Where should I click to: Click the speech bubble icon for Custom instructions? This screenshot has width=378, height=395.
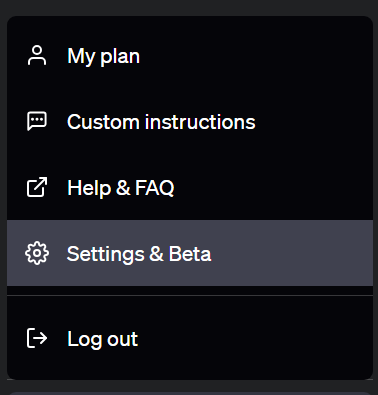(x=37, y=121)
